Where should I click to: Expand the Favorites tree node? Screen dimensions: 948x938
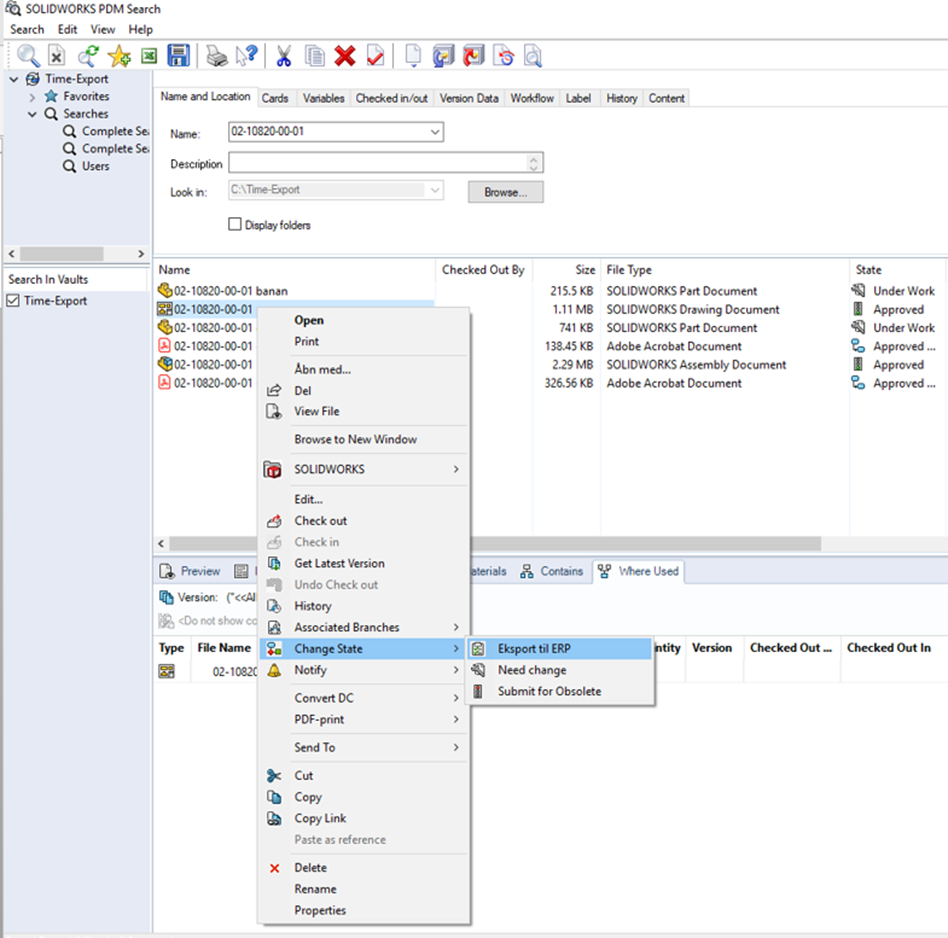33,97
